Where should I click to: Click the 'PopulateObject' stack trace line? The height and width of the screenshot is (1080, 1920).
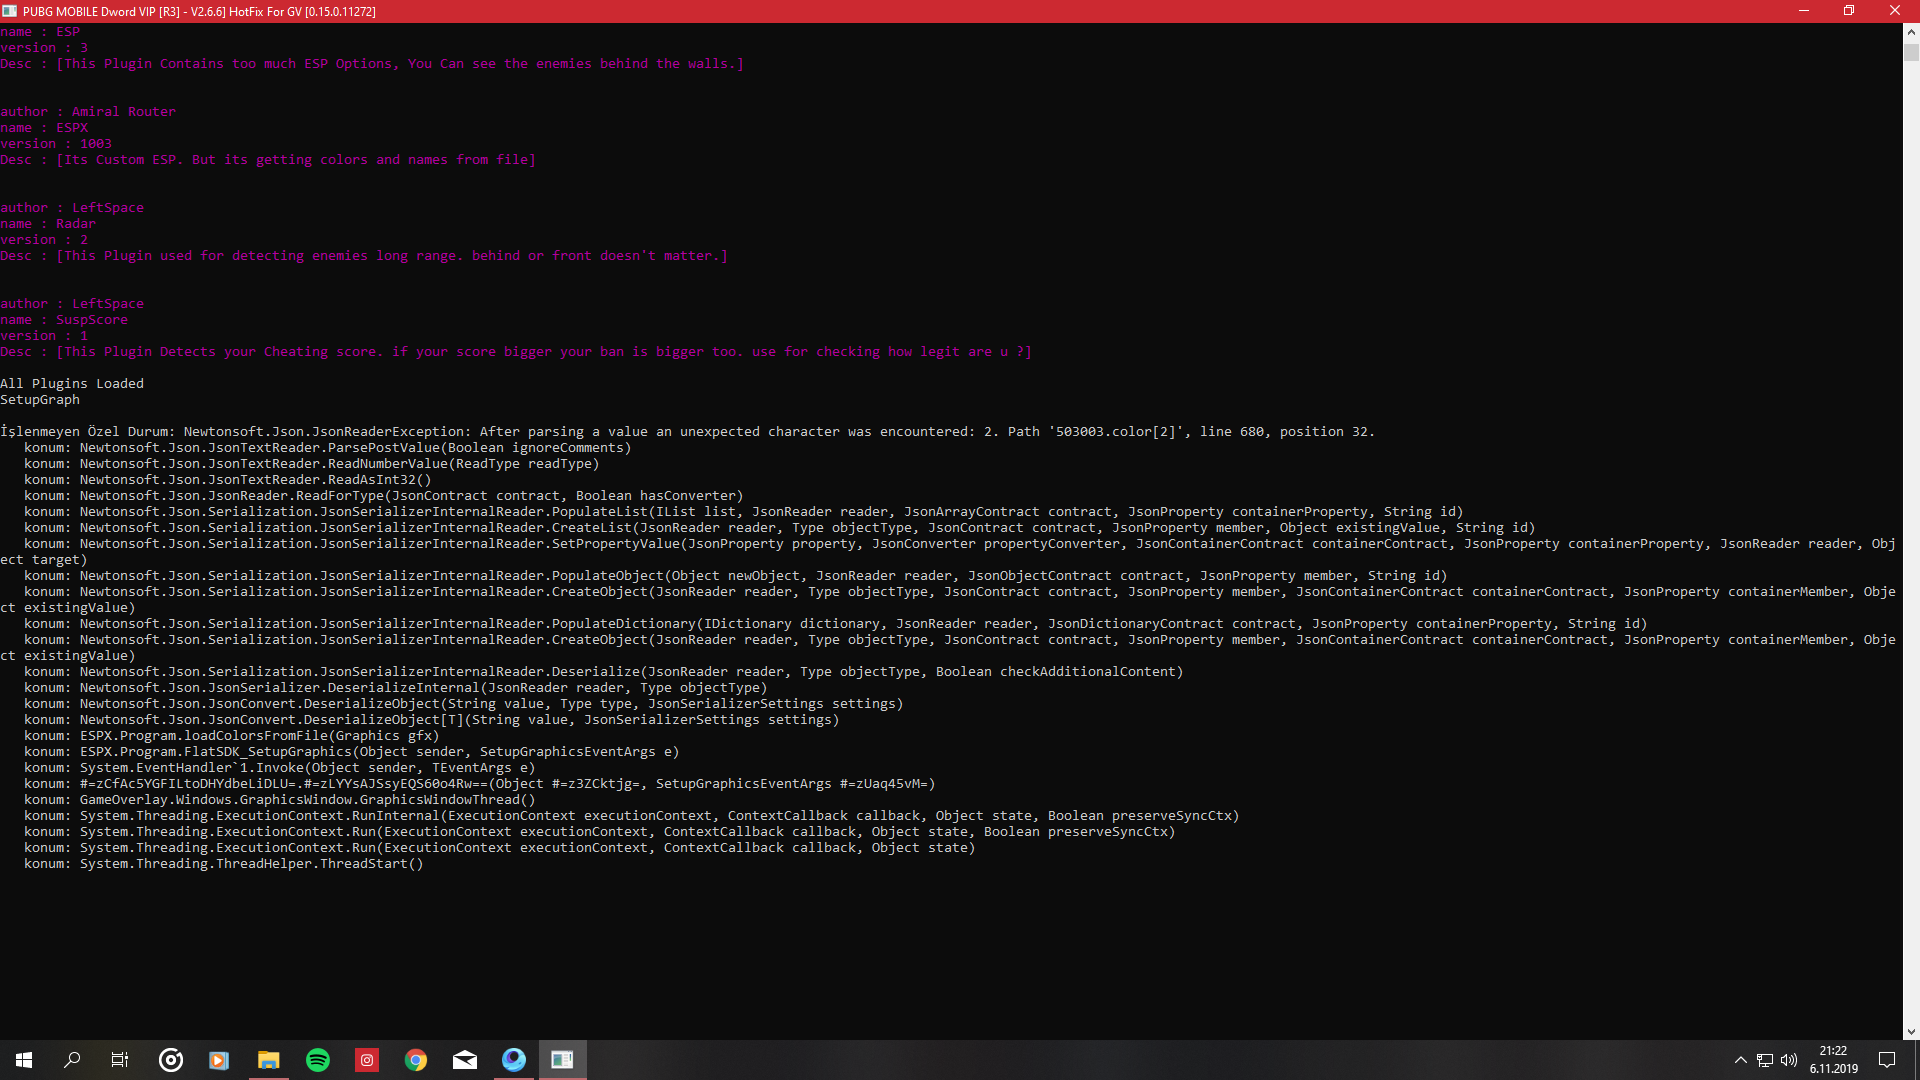coord(736,576)
